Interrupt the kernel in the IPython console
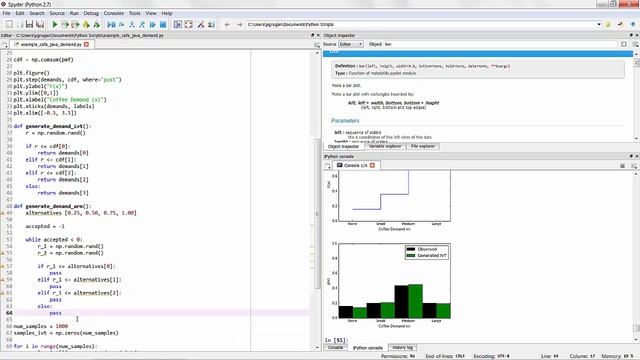This screenshot has height=360, width=640. click(x=622, y=166)
